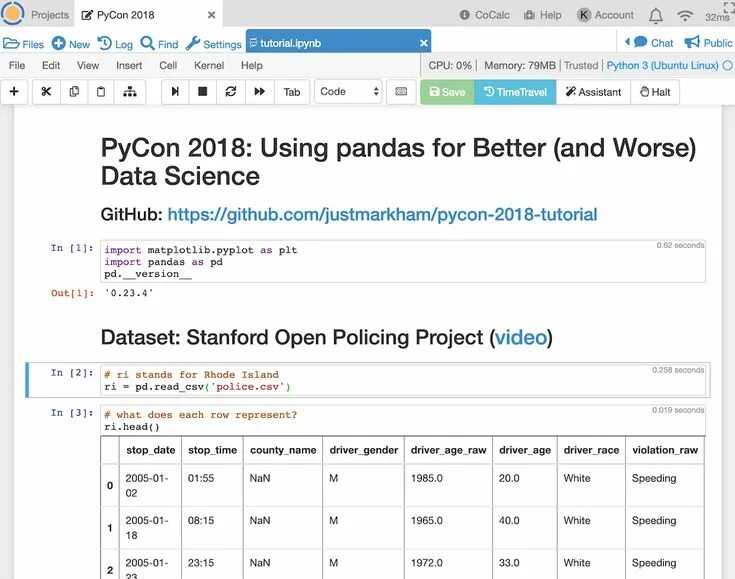Click the Out[1] '0.23.4' version output
The image size is (735, 579).
(129, 293)
